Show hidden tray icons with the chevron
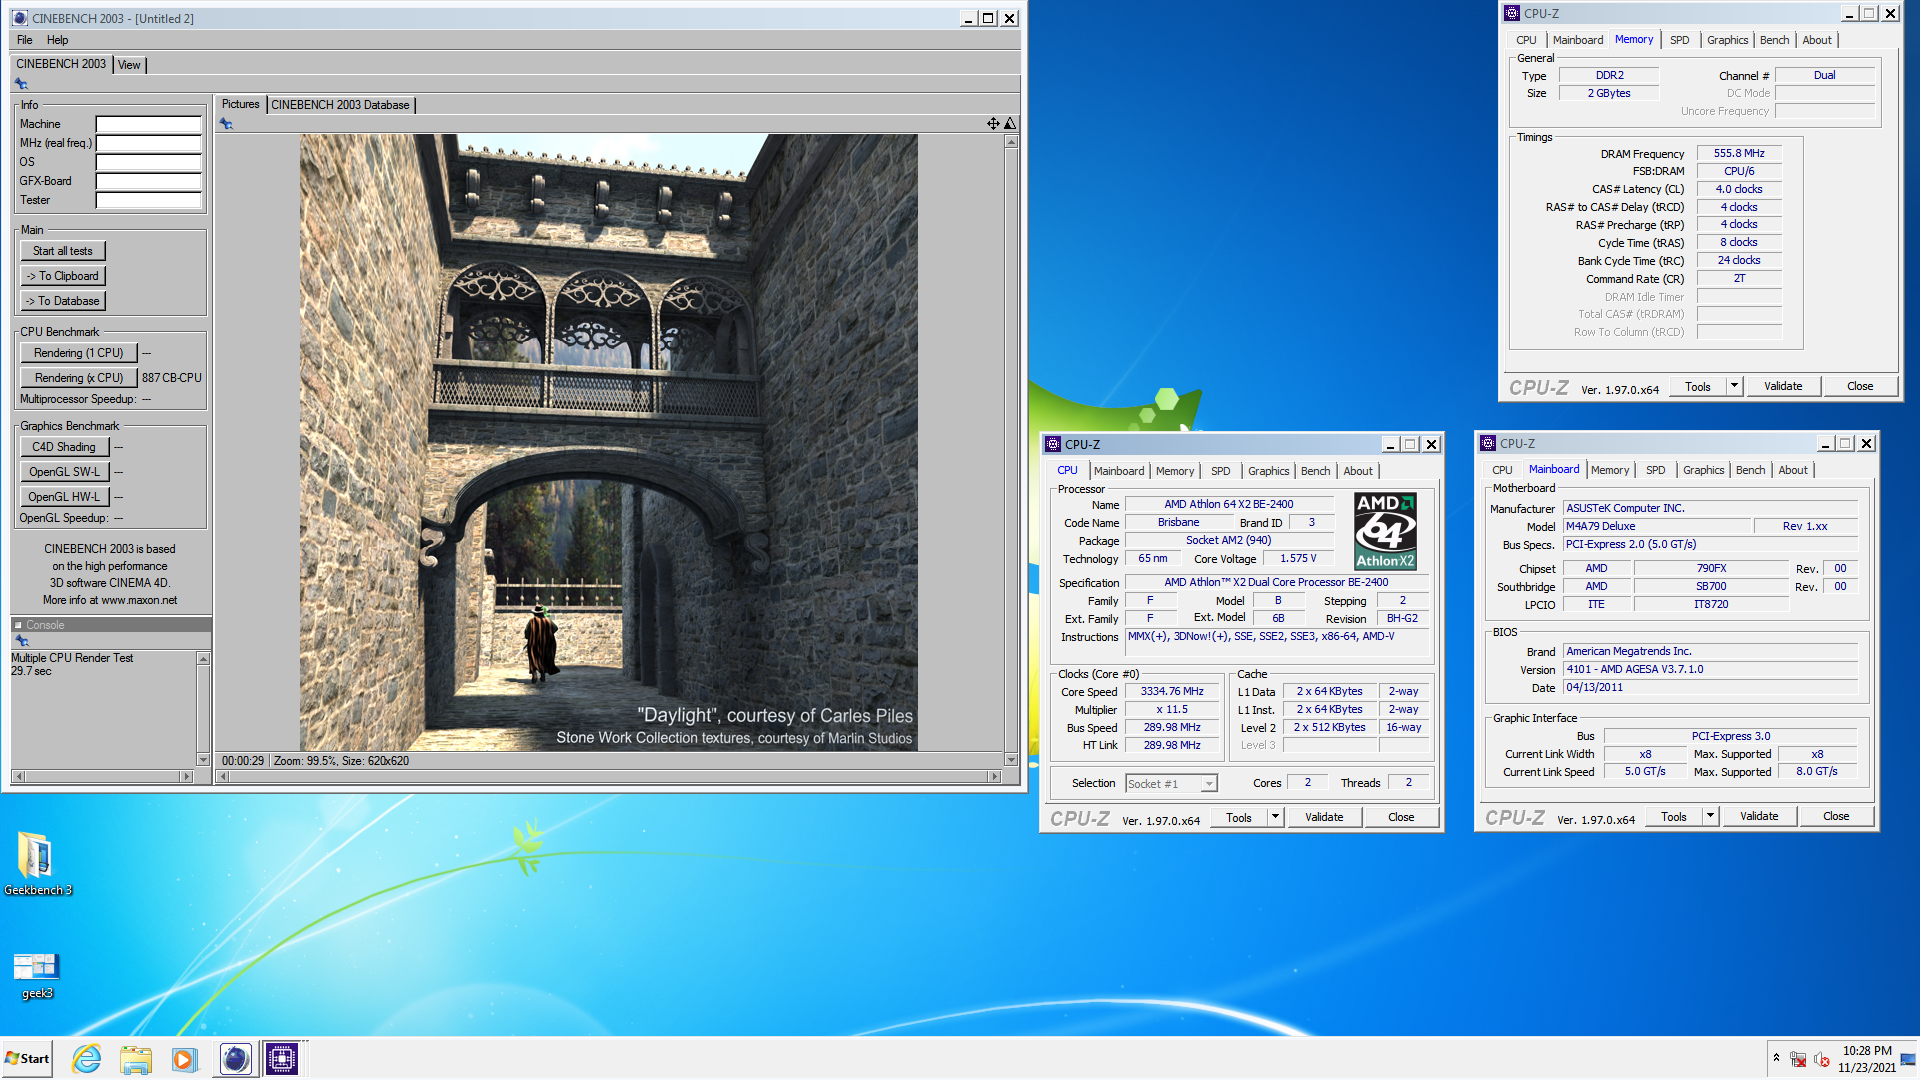Viewport: 1920px width, 1080px height. click(1776, 1058)
